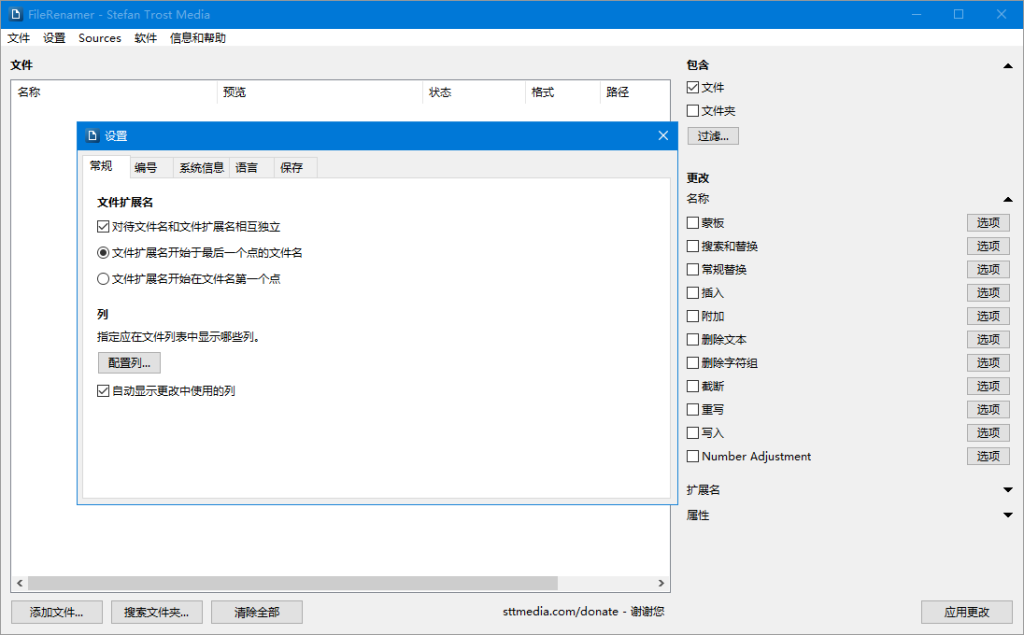Screen dimensions: 1024x635
Task: Enable the 文件夹 checkbox under 包含
Action: click(x=693, y=110)
